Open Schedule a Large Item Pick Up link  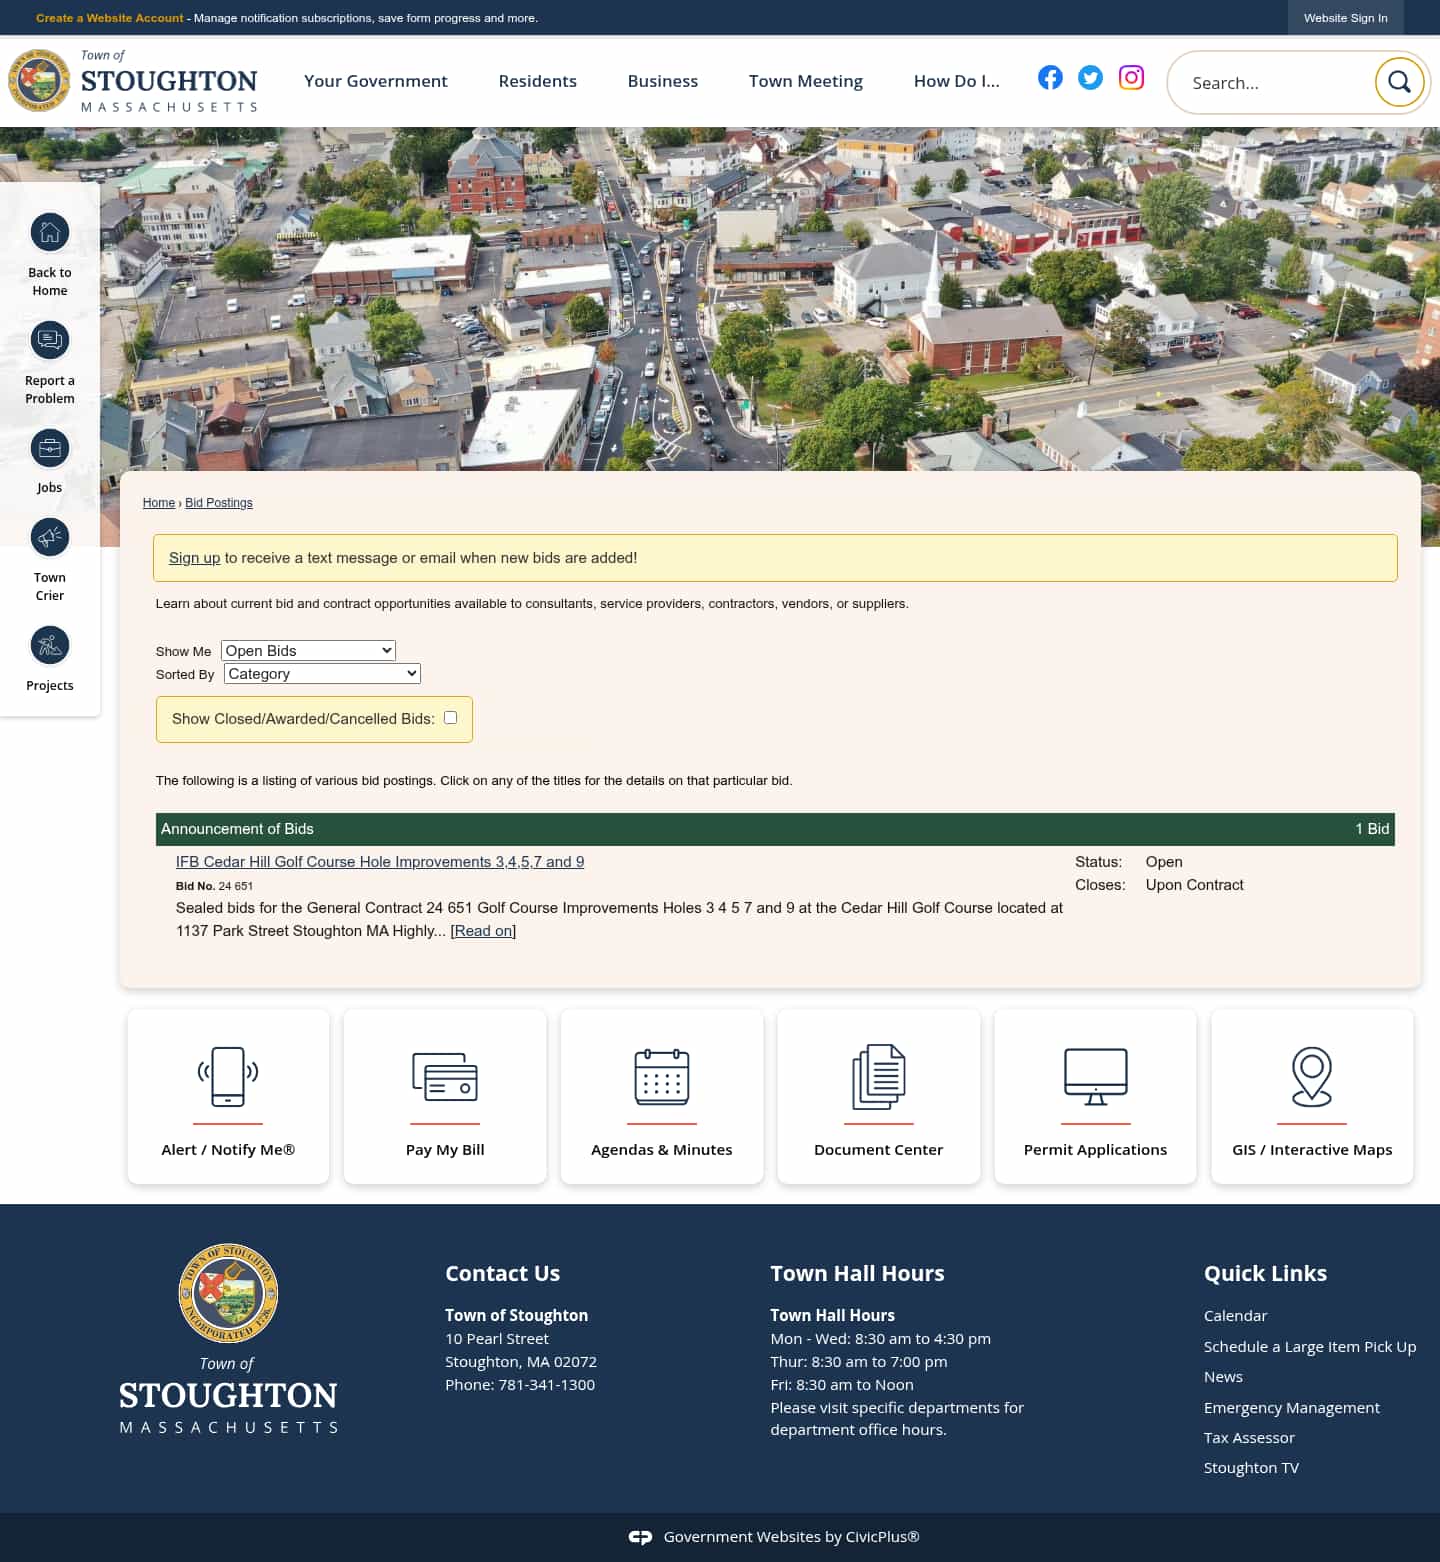click(1310, 1347)
